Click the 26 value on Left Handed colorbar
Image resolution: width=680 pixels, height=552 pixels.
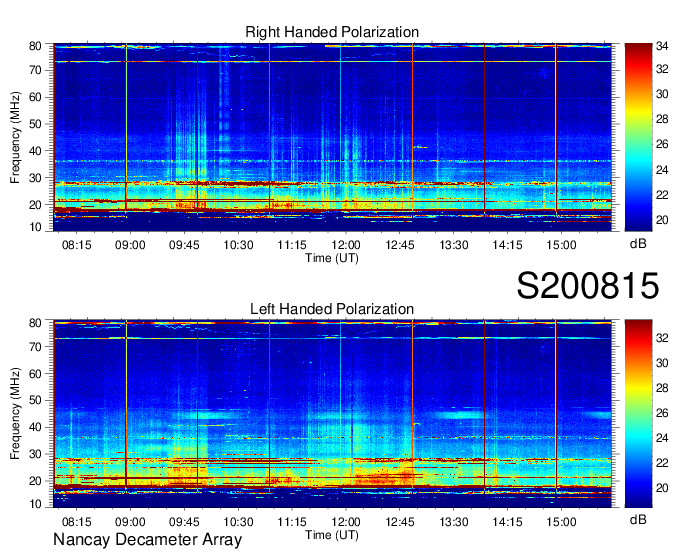pos(662,413)
